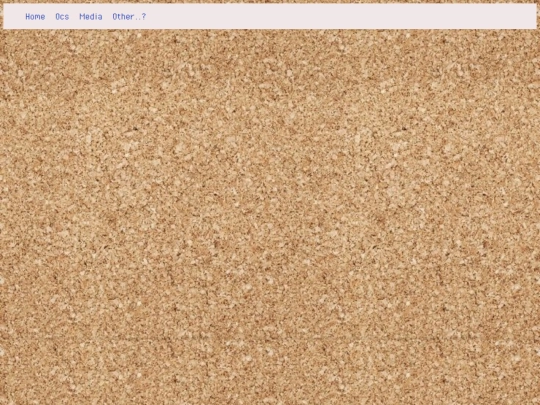The image size is (540, 405).
Task: Click the Other..? menu link
Action: coord(129,17)
